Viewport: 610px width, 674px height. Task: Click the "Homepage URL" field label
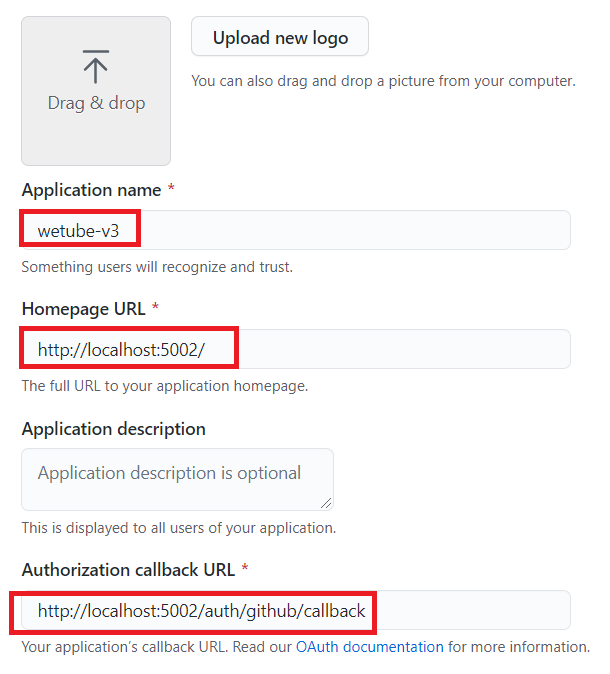click(x=84, y=309)
